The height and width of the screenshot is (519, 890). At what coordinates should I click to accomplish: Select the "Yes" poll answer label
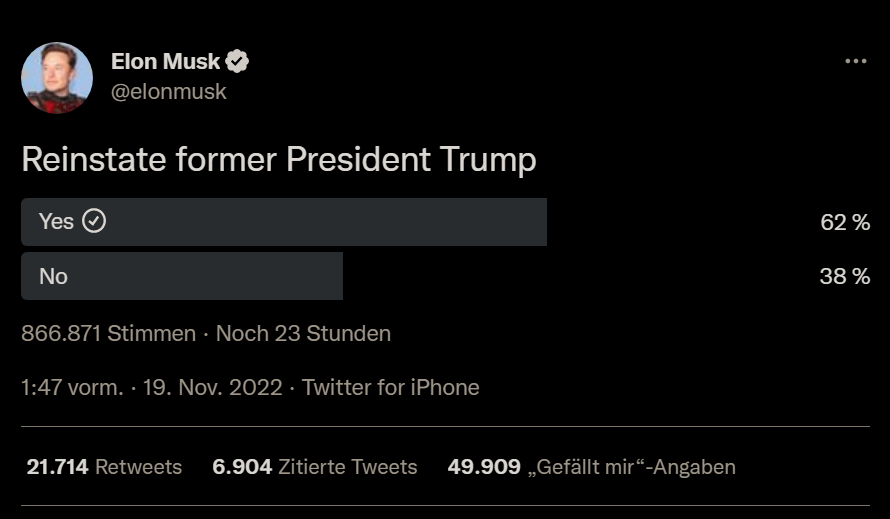(x=56, y=222)
